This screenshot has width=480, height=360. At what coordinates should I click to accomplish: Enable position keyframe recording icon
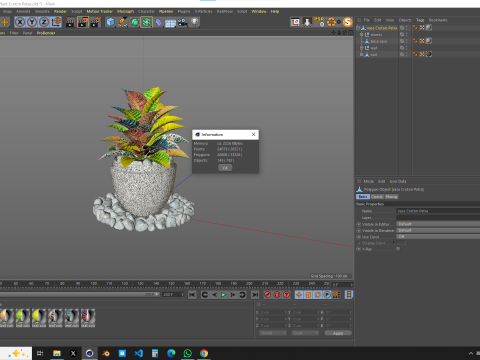click(299, 295)
